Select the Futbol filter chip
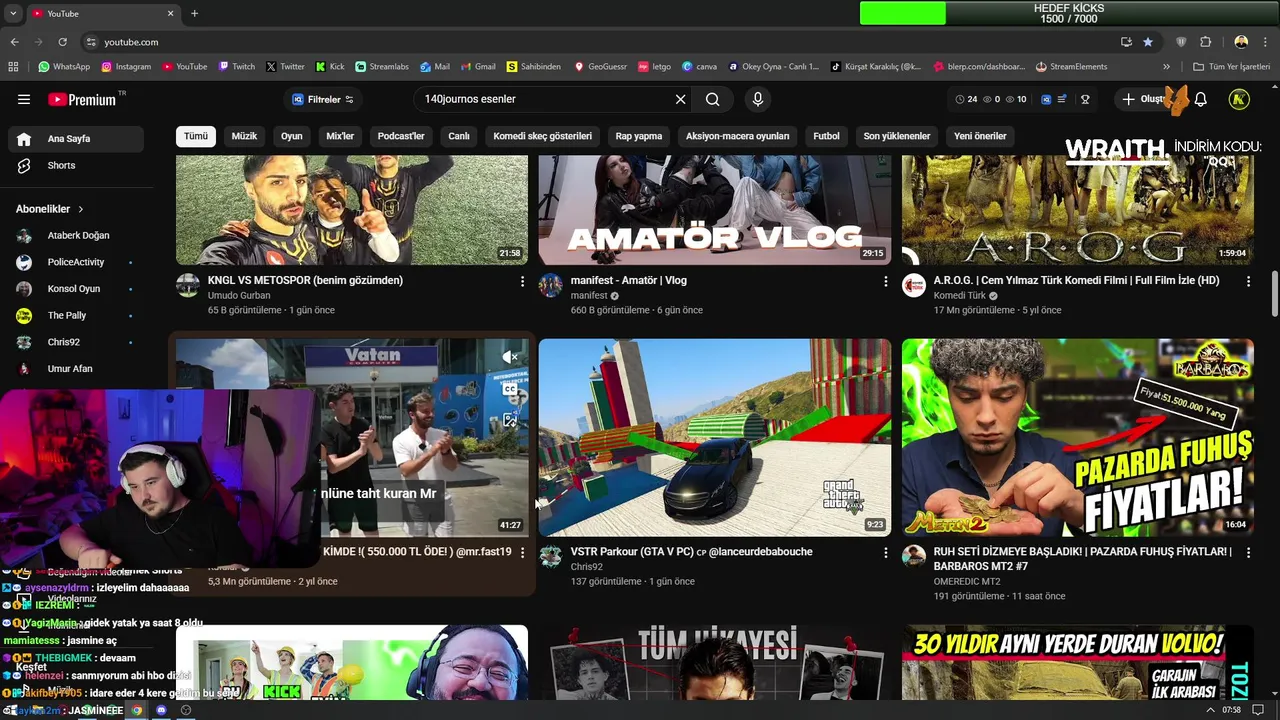This screenshot has height=720, width=1280. (x=826, y=136)
